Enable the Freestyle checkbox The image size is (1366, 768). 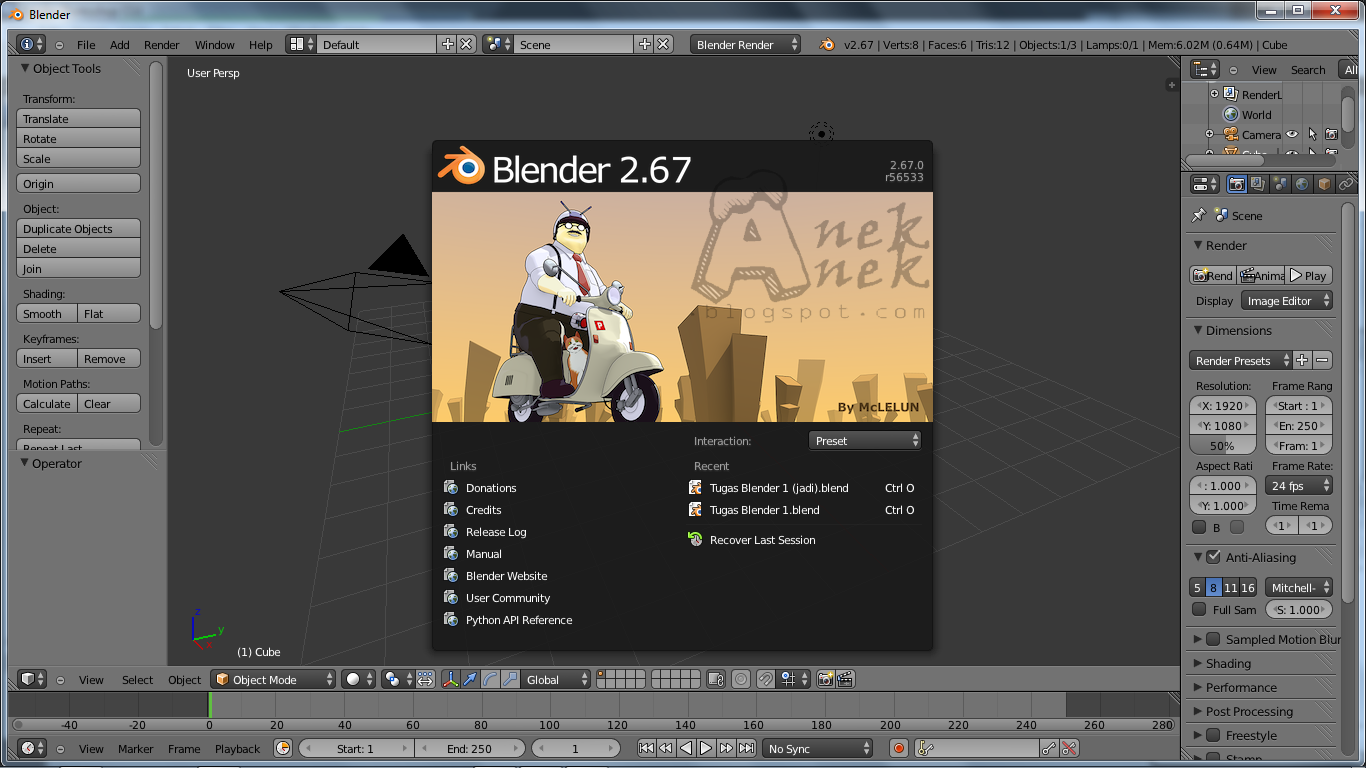click(1213, 735)
